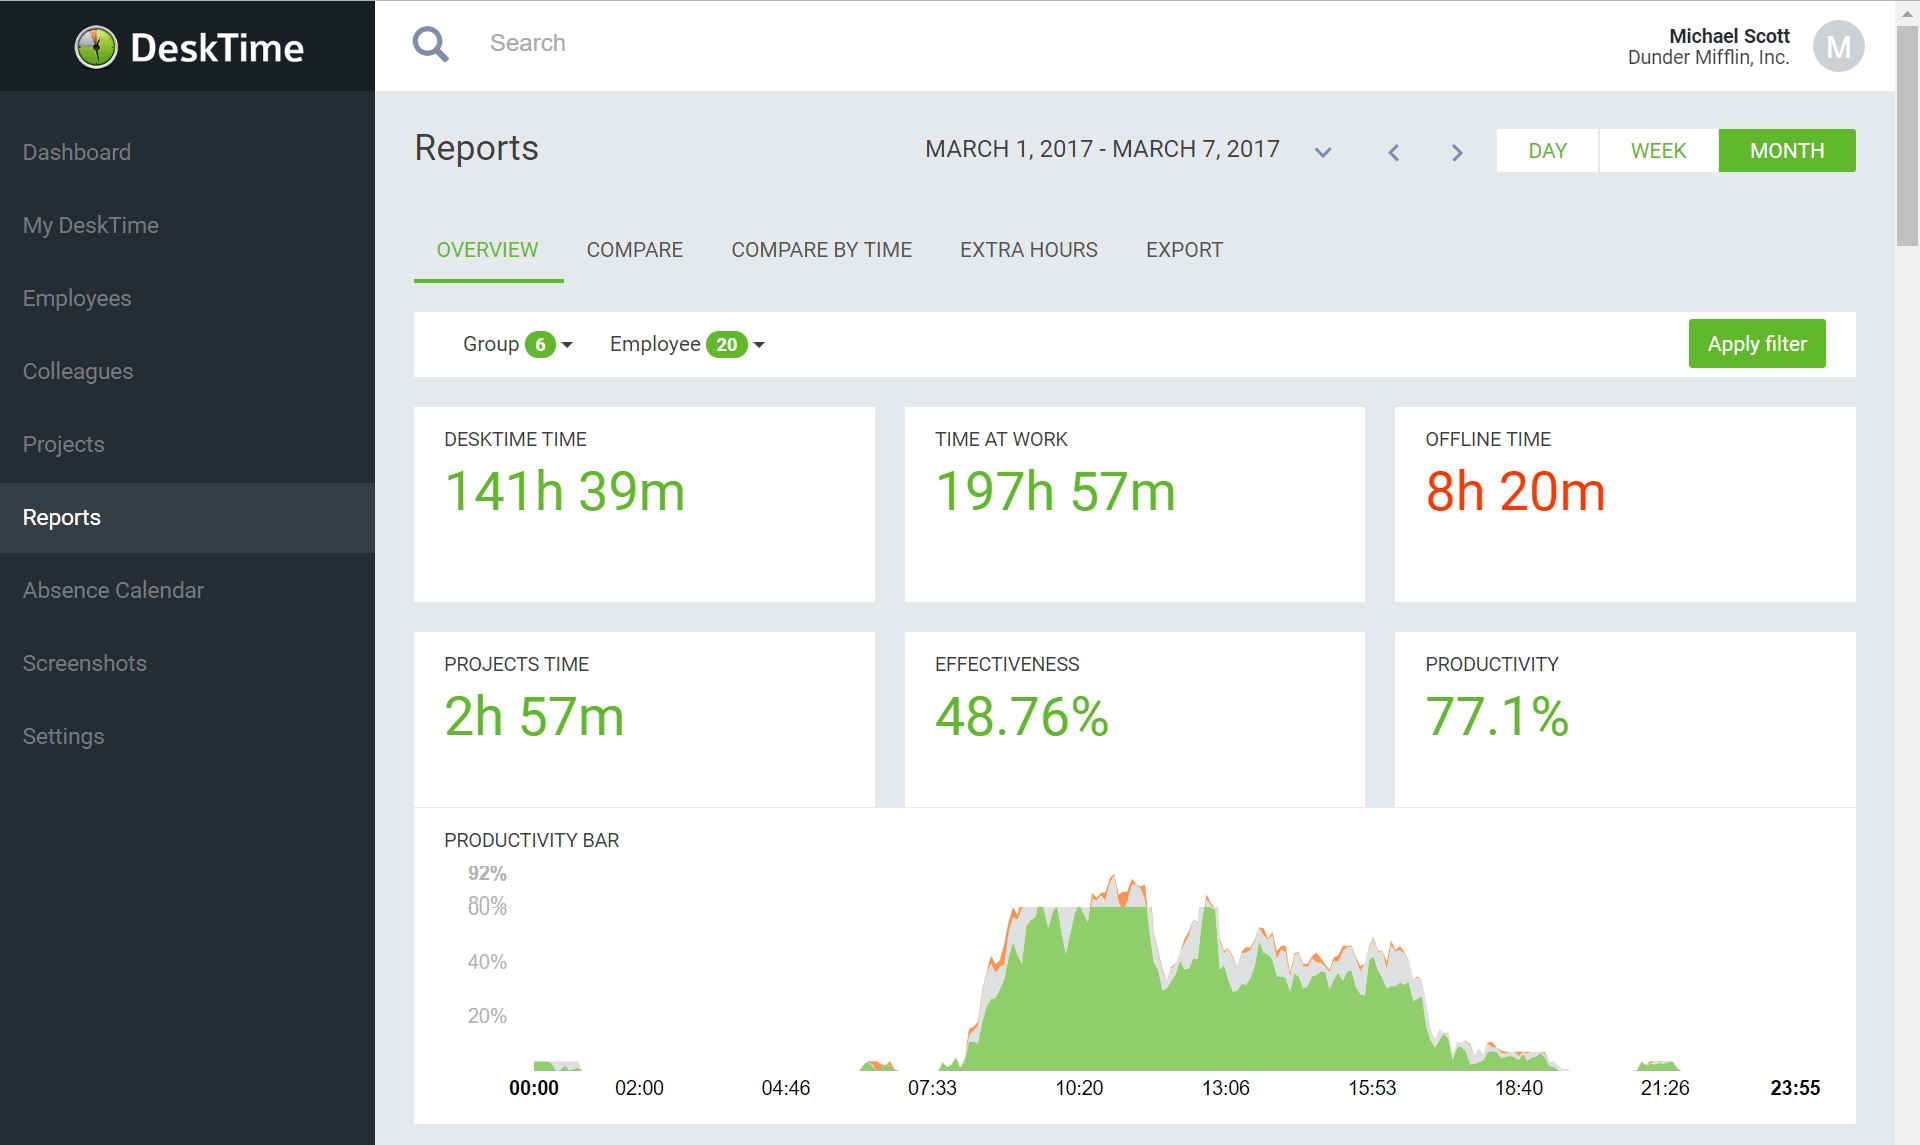Screen dimensions: 1920x1145
Task: Click the 92% label on the chart
Action: pos(487,873)
